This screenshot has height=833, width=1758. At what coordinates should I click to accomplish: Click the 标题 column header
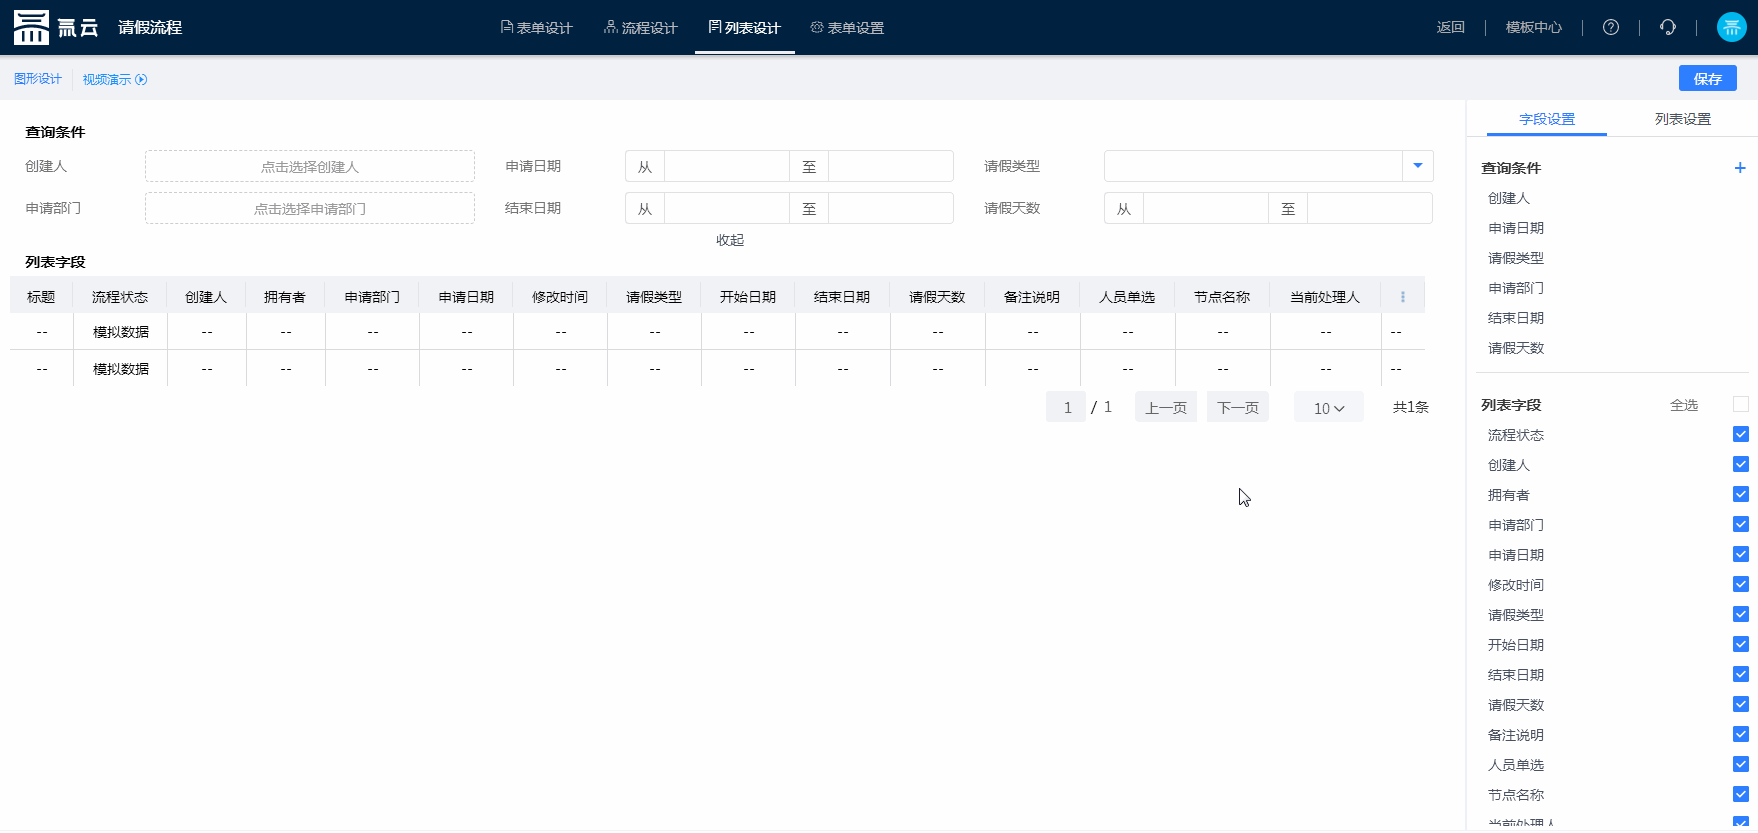coord(41,297)
